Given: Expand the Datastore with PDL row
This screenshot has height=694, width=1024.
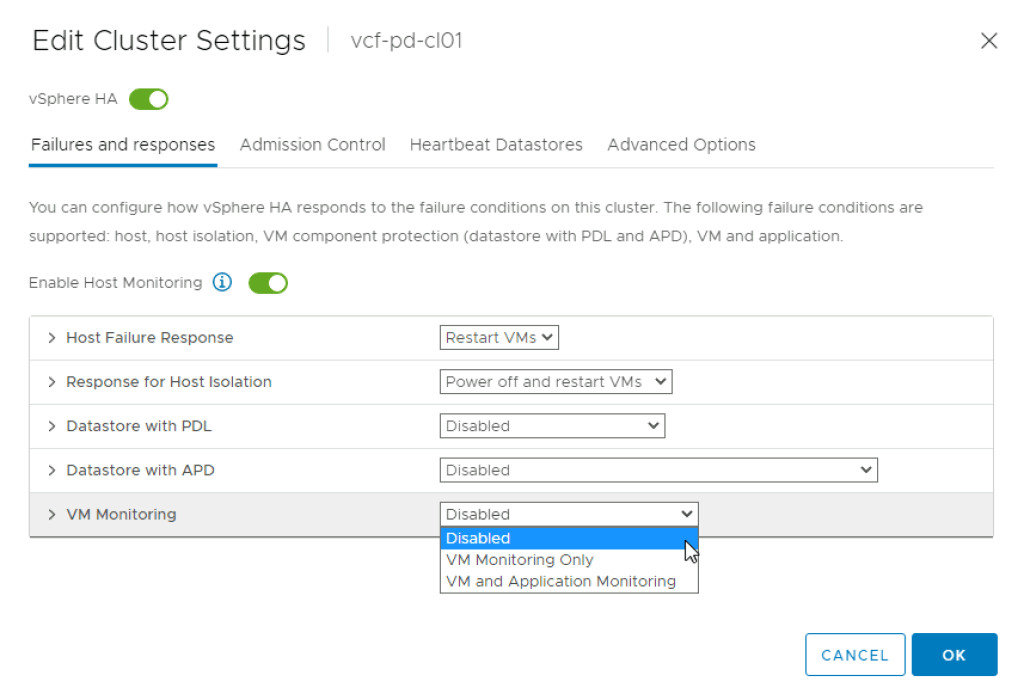Looking at the screenshot, I should click(x=52, y=426).
